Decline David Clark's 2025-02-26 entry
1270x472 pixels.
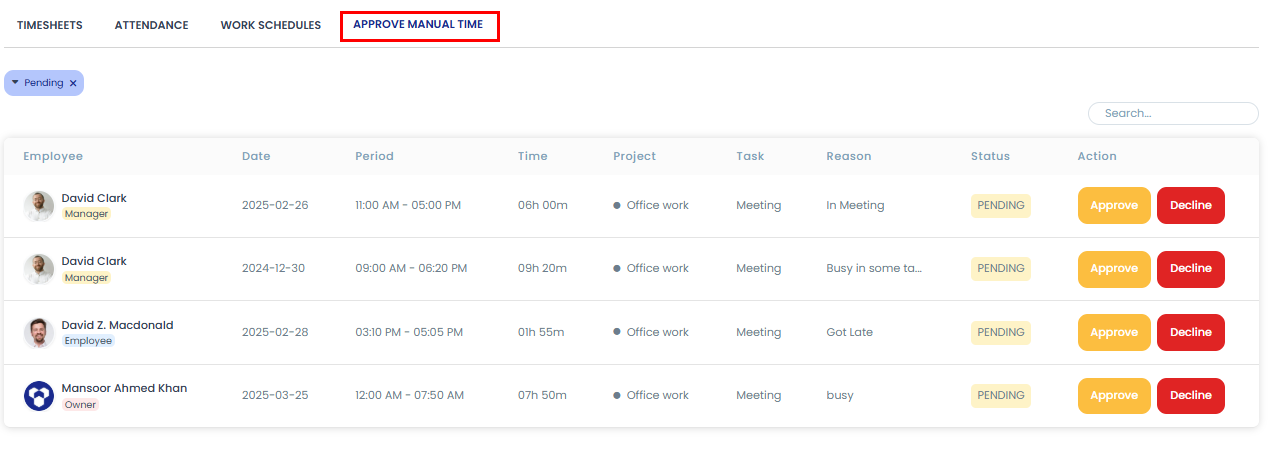(x=1190, y=206)
